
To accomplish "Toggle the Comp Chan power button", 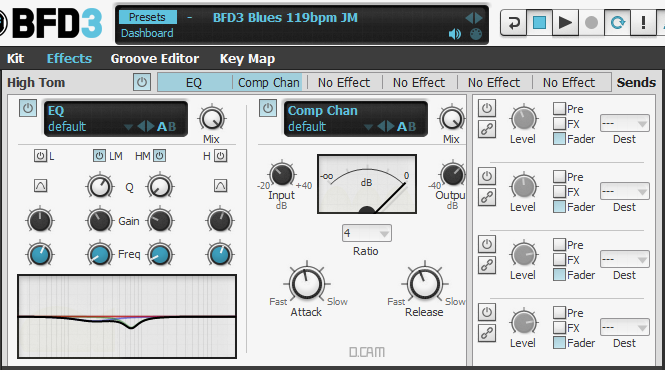I will coord(268,108).
